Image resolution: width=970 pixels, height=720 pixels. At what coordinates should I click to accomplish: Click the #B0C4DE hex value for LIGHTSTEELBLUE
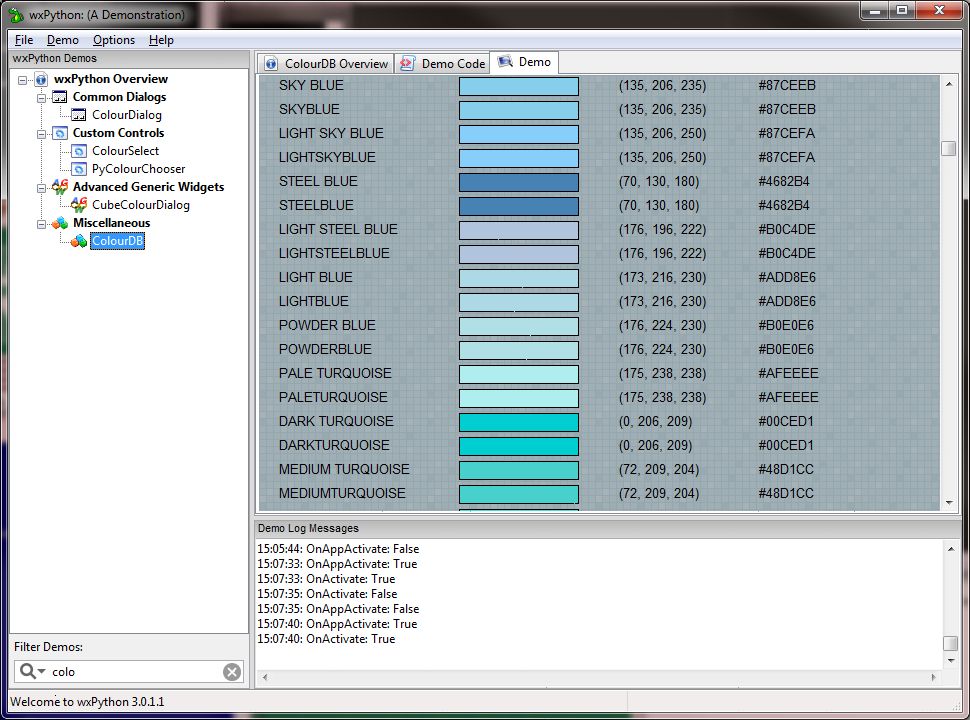coord(787,254)
